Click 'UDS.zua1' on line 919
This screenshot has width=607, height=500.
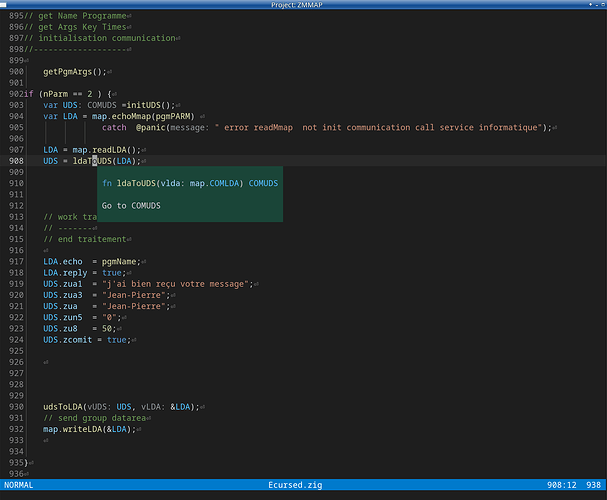(63, 284)
